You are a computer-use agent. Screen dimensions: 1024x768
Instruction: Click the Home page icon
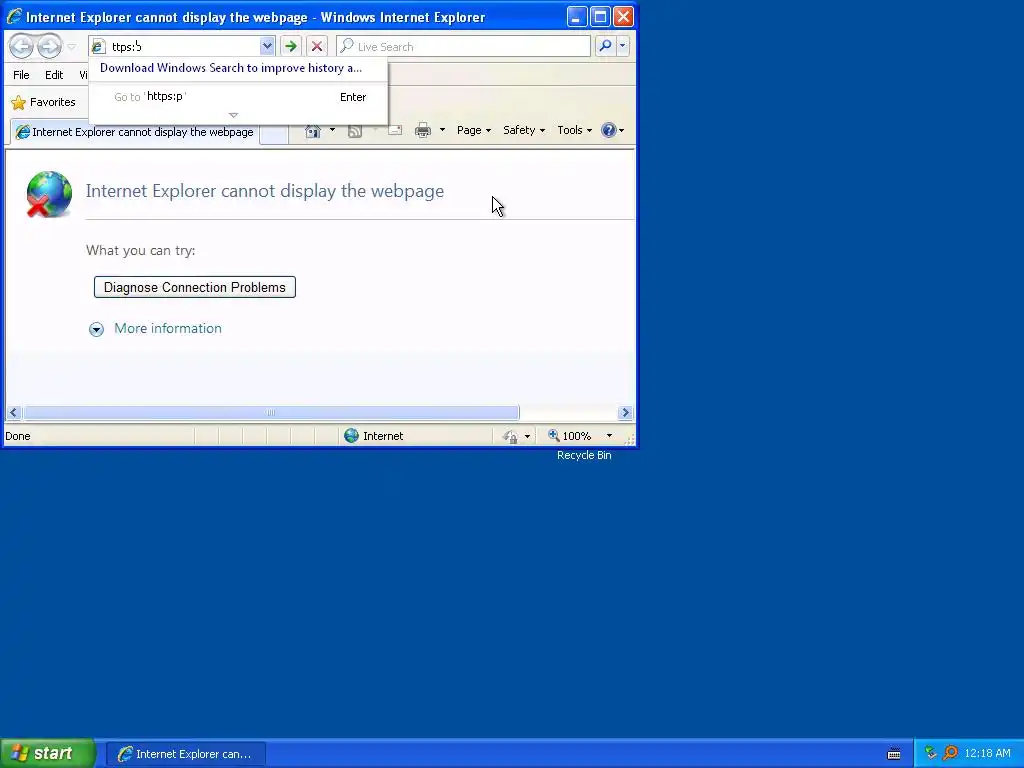coord(313,131)
